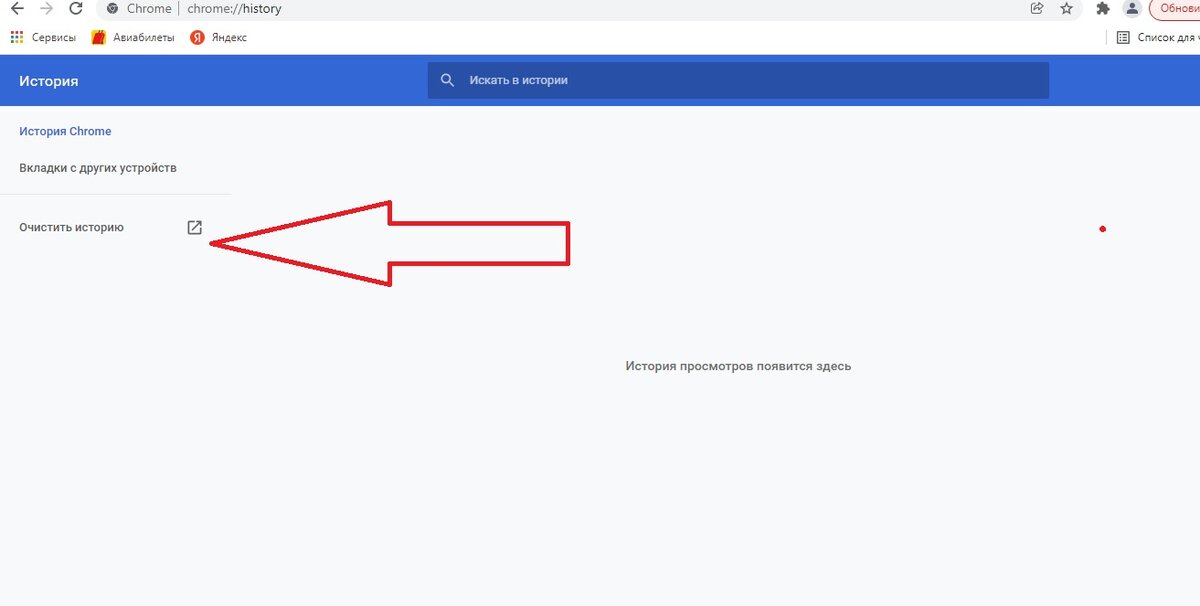Share this page via share icon

point(1037,8)
